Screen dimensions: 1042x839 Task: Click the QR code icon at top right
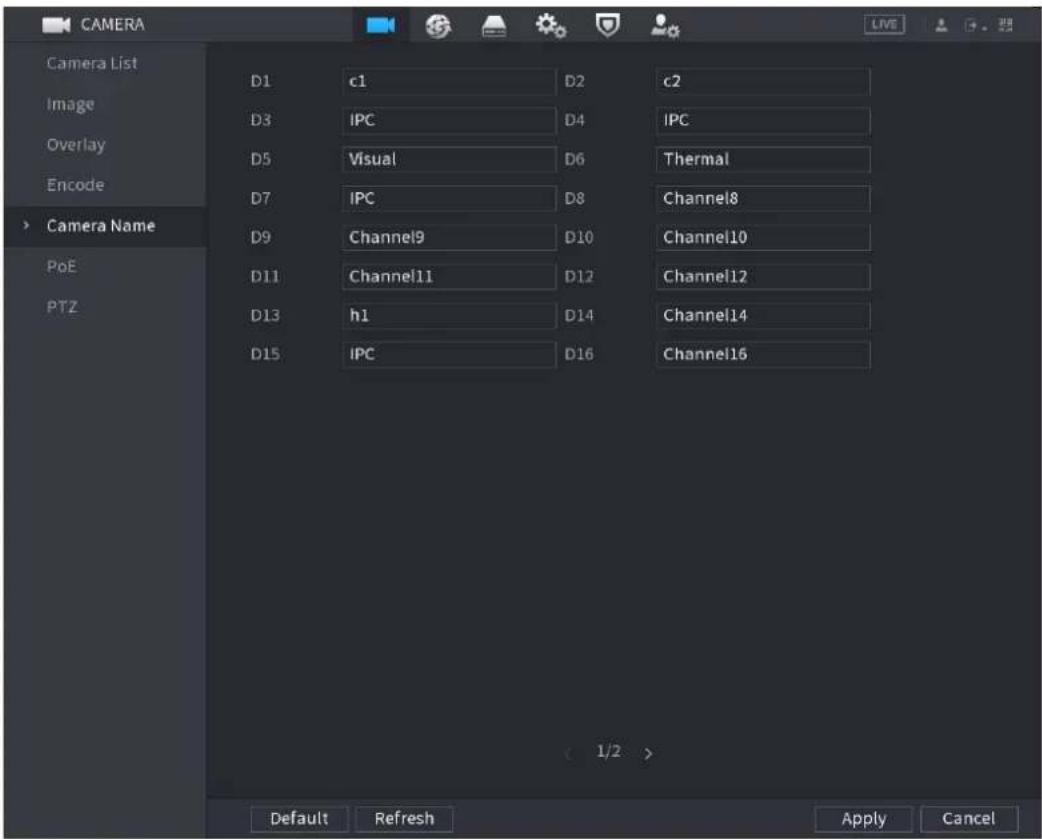pos(1005,25)
